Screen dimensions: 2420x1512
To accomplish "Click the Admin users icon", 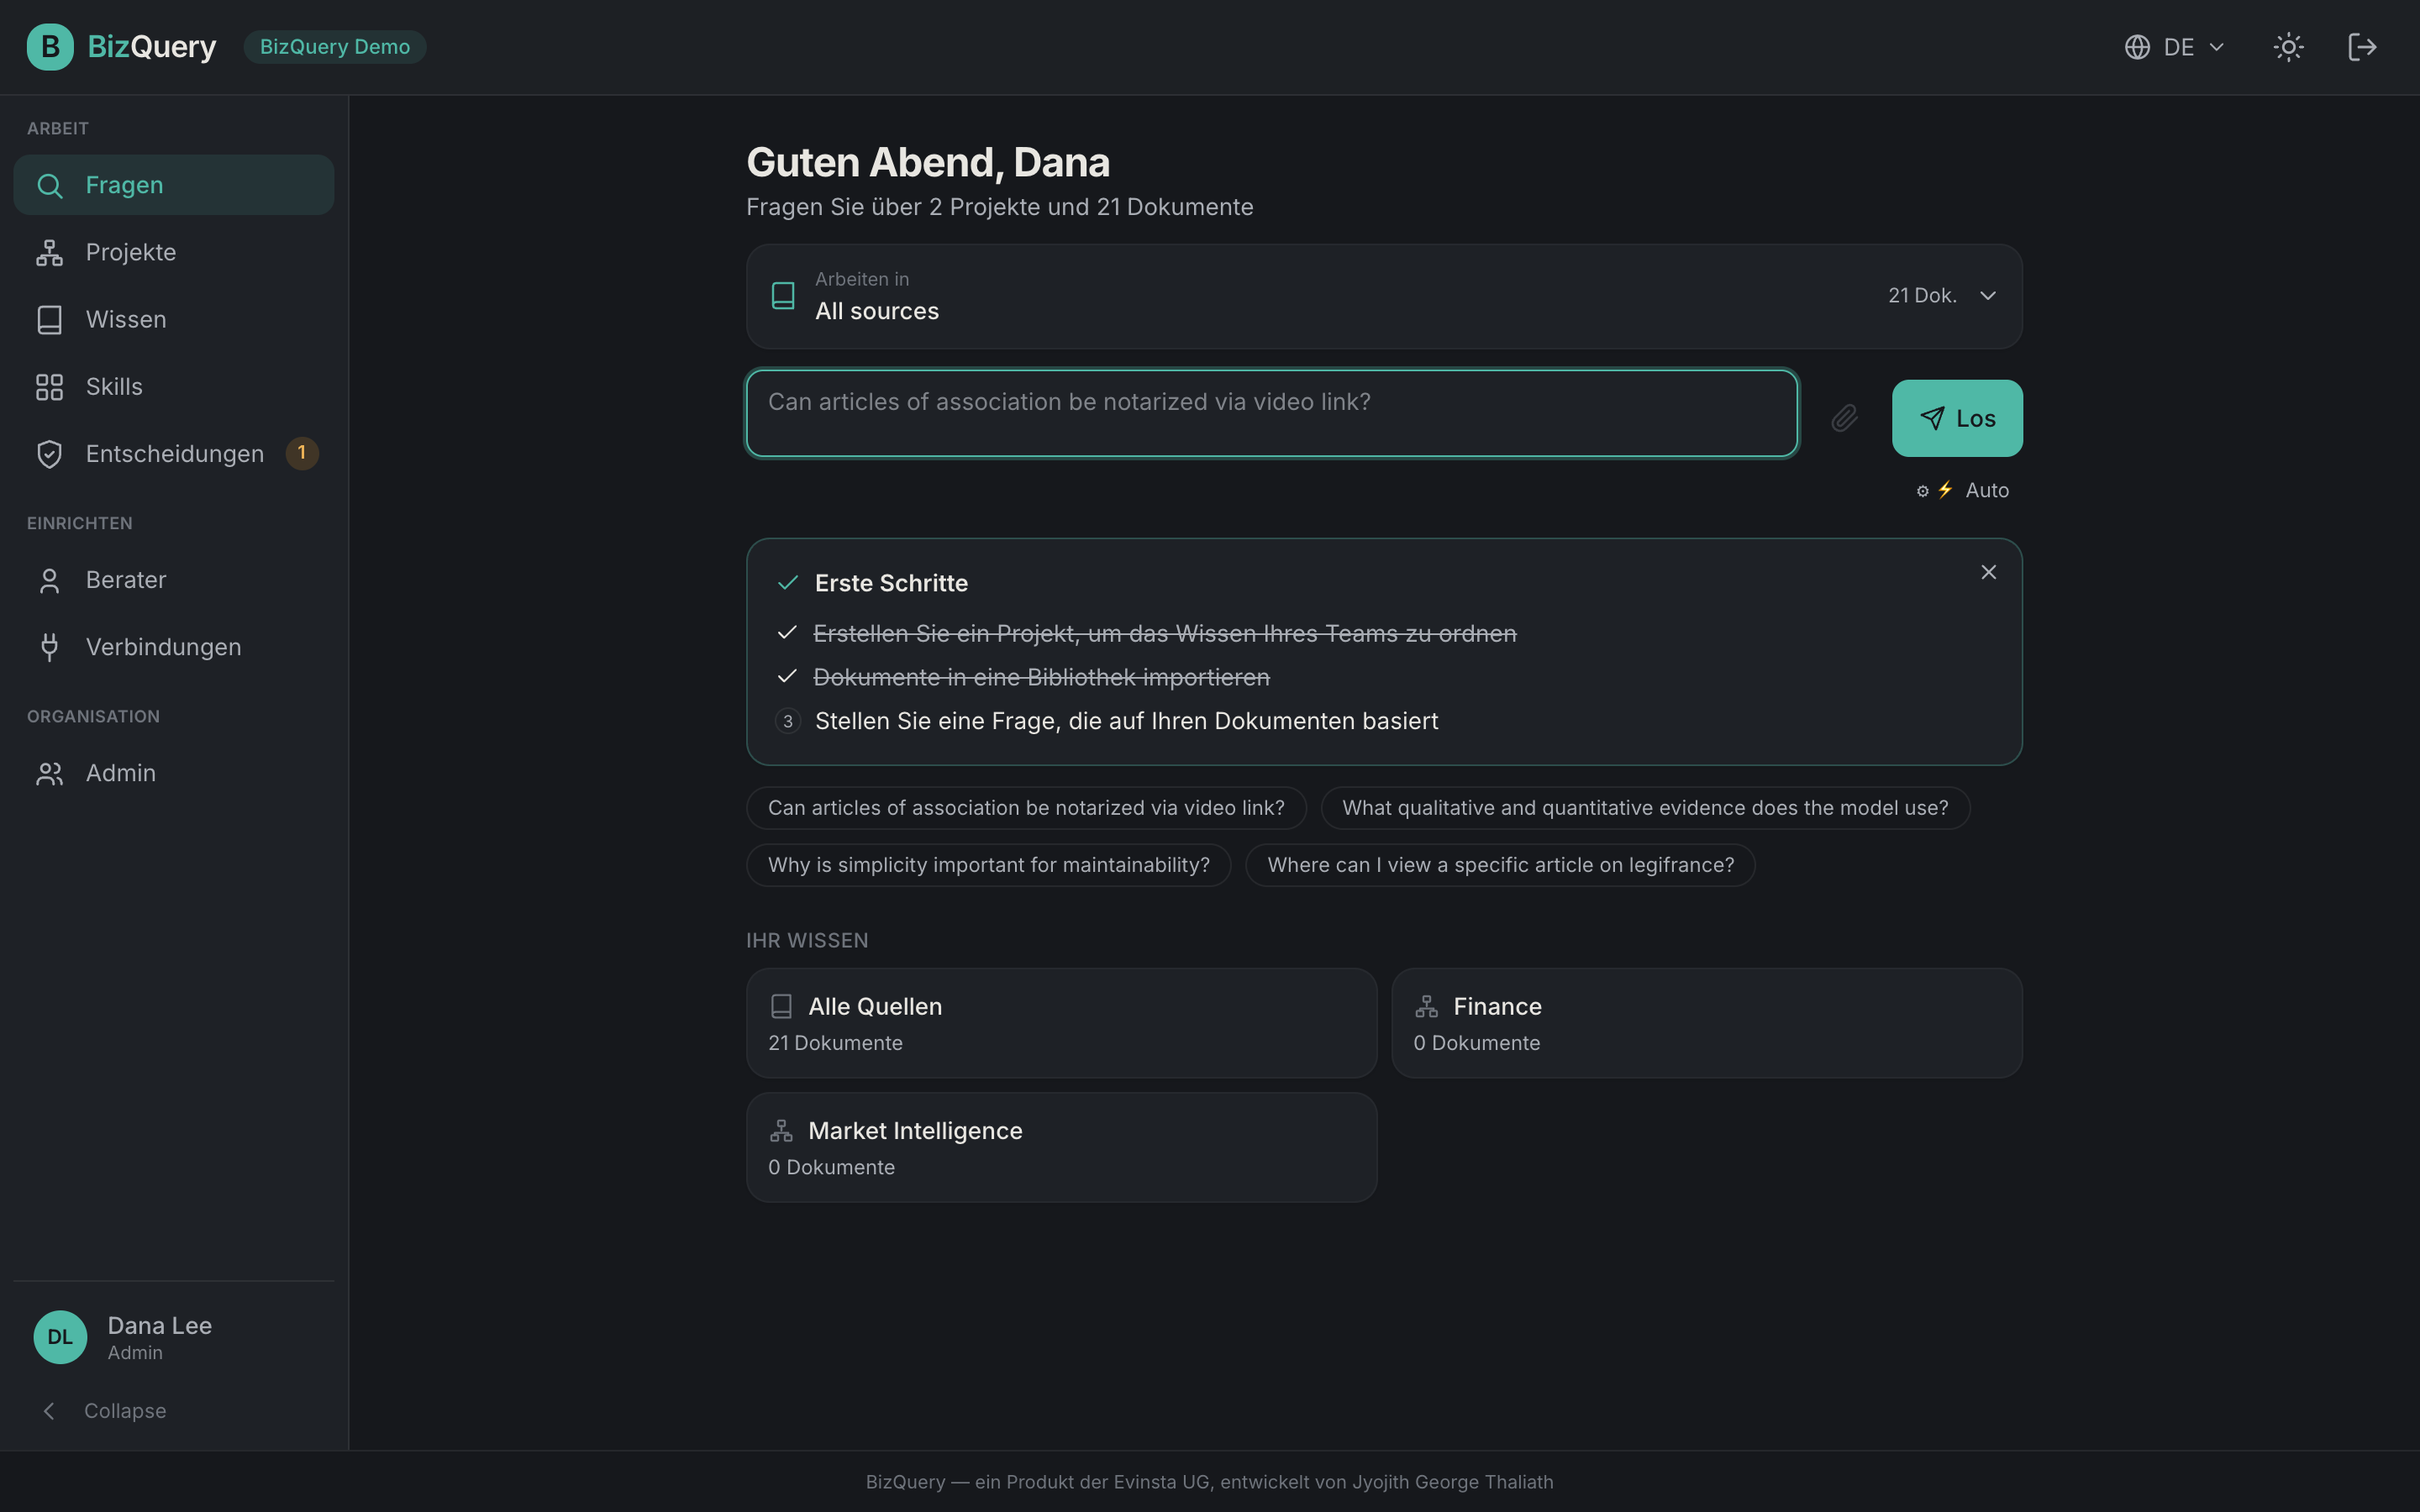I will coord(49,773).
